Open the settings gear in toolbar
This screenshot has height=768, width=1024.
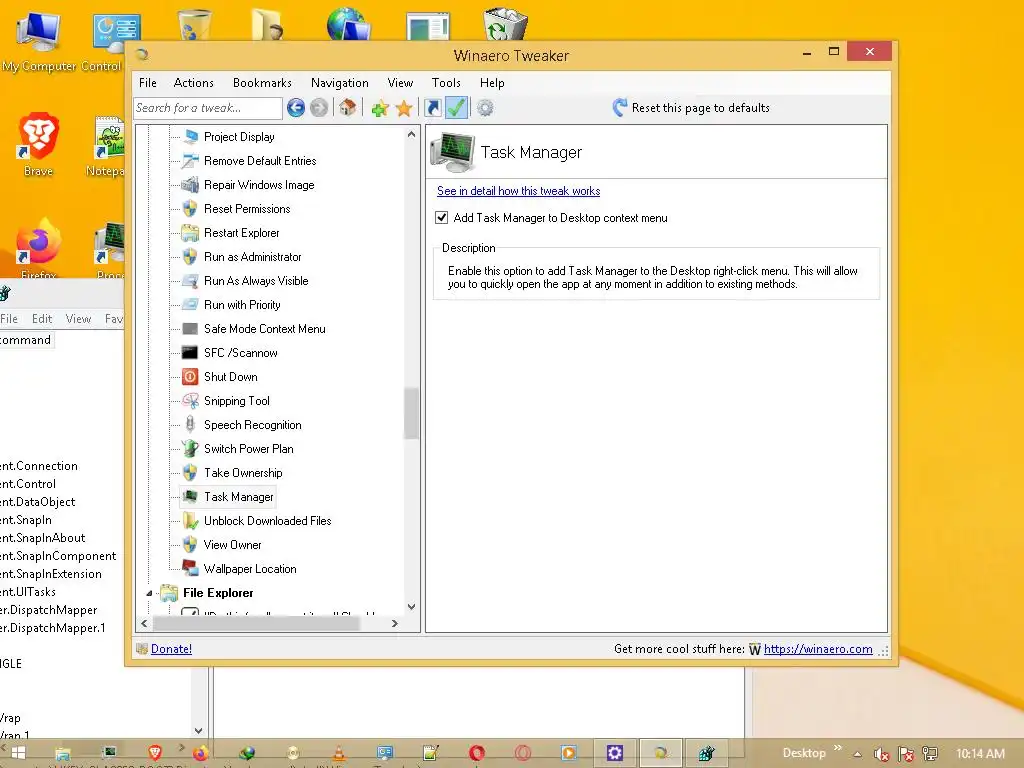tap(485, 108)
